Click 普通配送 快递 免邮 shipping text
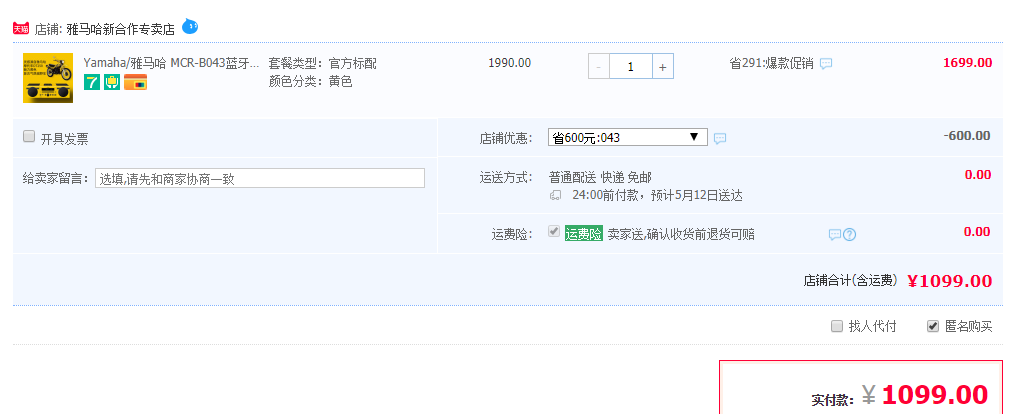 600,177
